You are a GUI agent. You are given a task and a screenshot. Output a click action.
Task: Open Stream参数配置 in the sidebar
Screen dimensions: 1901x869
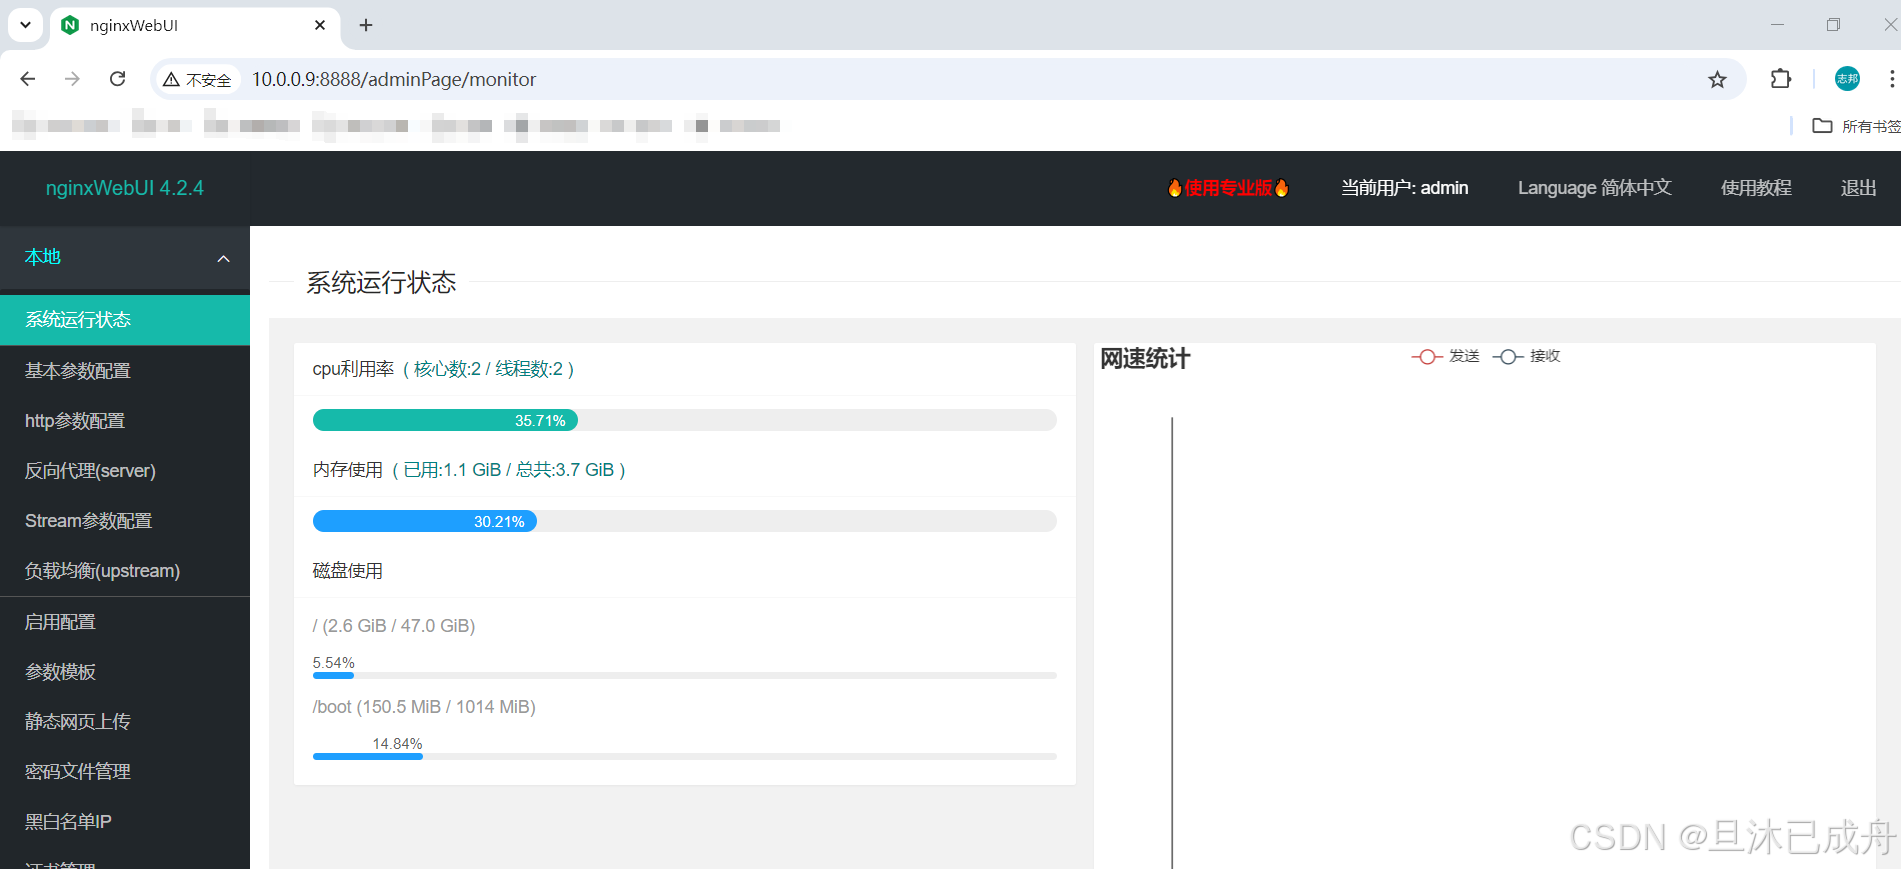[x=125, y=521]
